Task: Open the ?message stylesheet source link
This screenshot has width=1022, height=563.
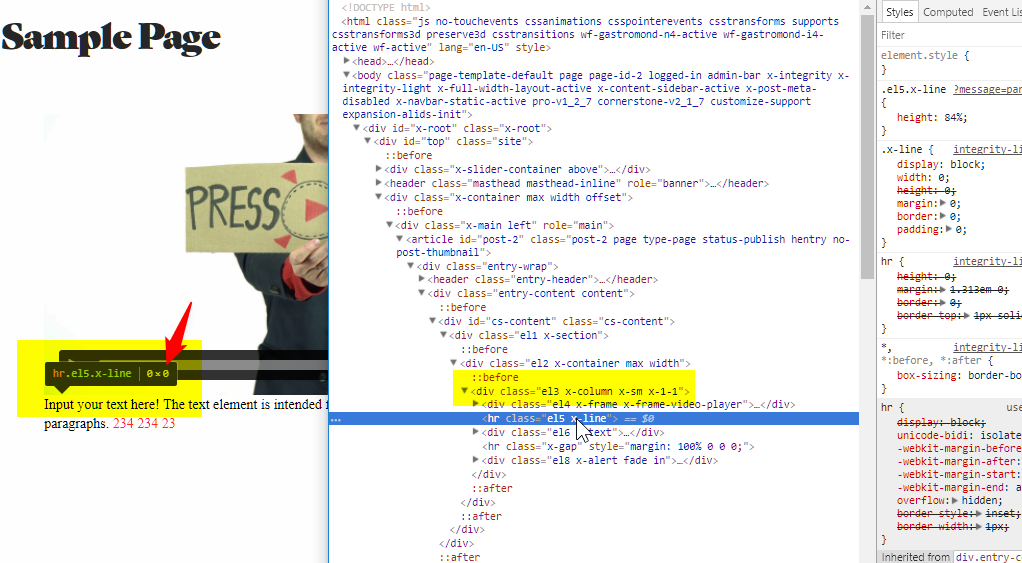Action: coord(986,89)
